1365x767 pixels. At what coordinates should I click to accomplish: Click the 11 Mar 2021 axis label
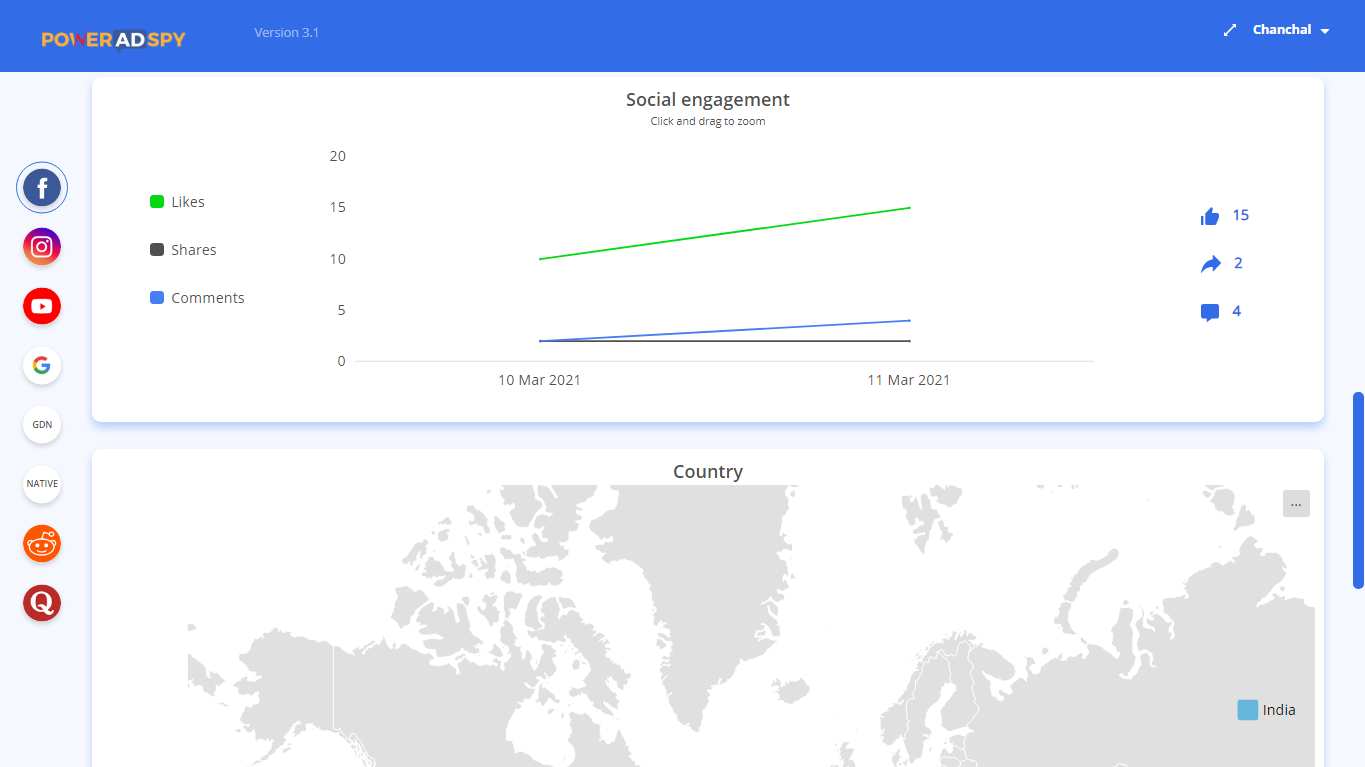click(x=909, y=380)
